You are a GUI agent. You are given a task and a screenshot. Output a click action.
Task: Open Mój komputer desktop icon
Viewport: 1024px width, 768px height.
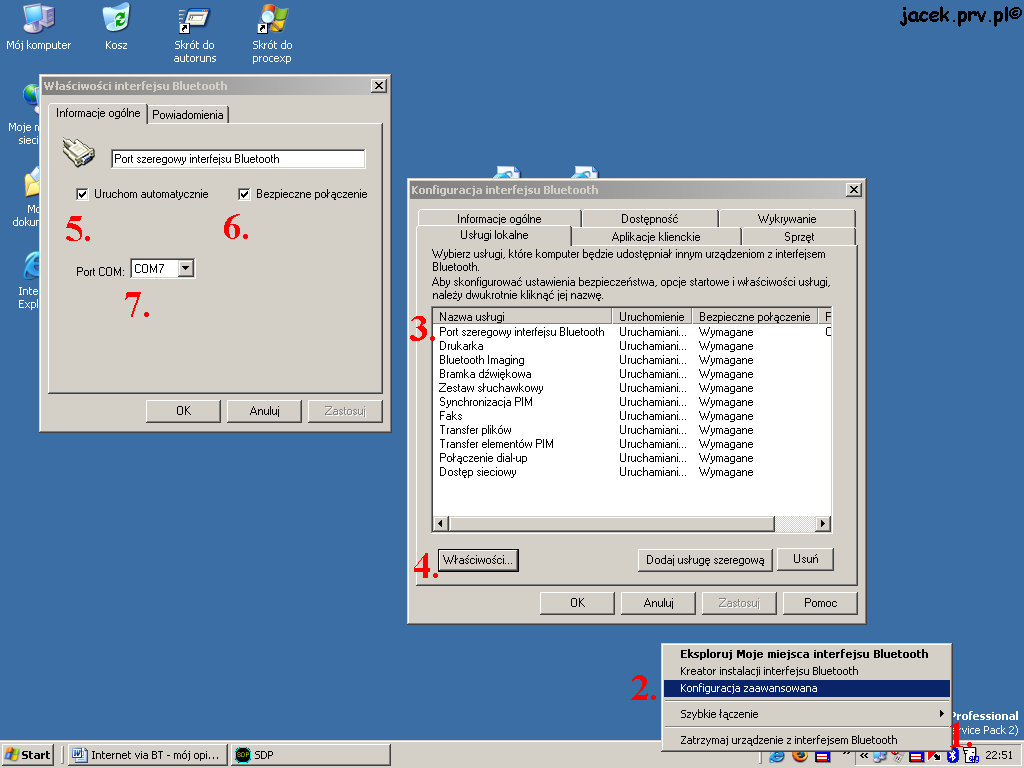39,27
